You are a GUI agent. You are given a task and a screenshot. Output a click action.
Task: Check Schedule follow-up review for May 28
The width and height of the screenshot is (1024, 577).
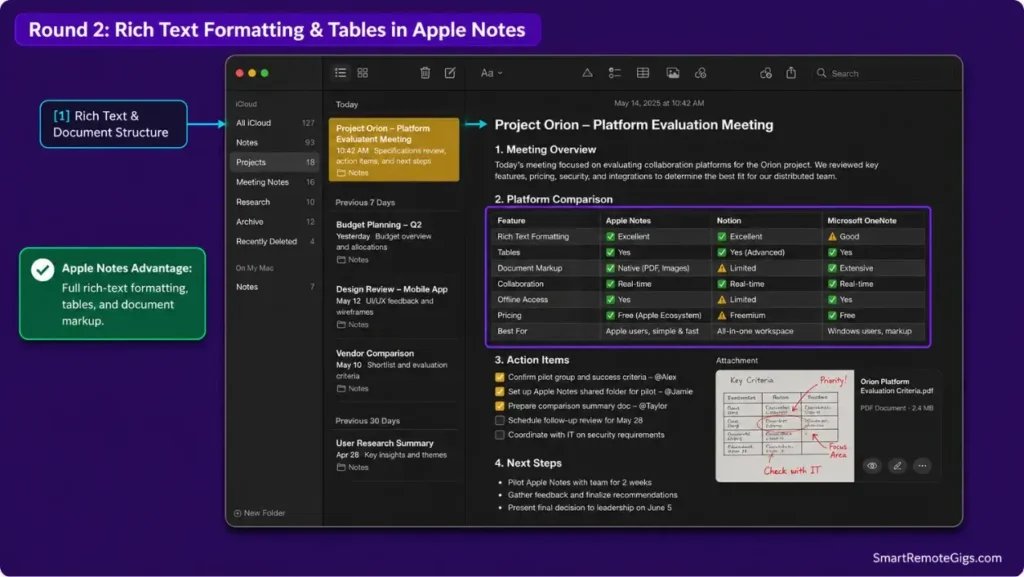(500, 420)
